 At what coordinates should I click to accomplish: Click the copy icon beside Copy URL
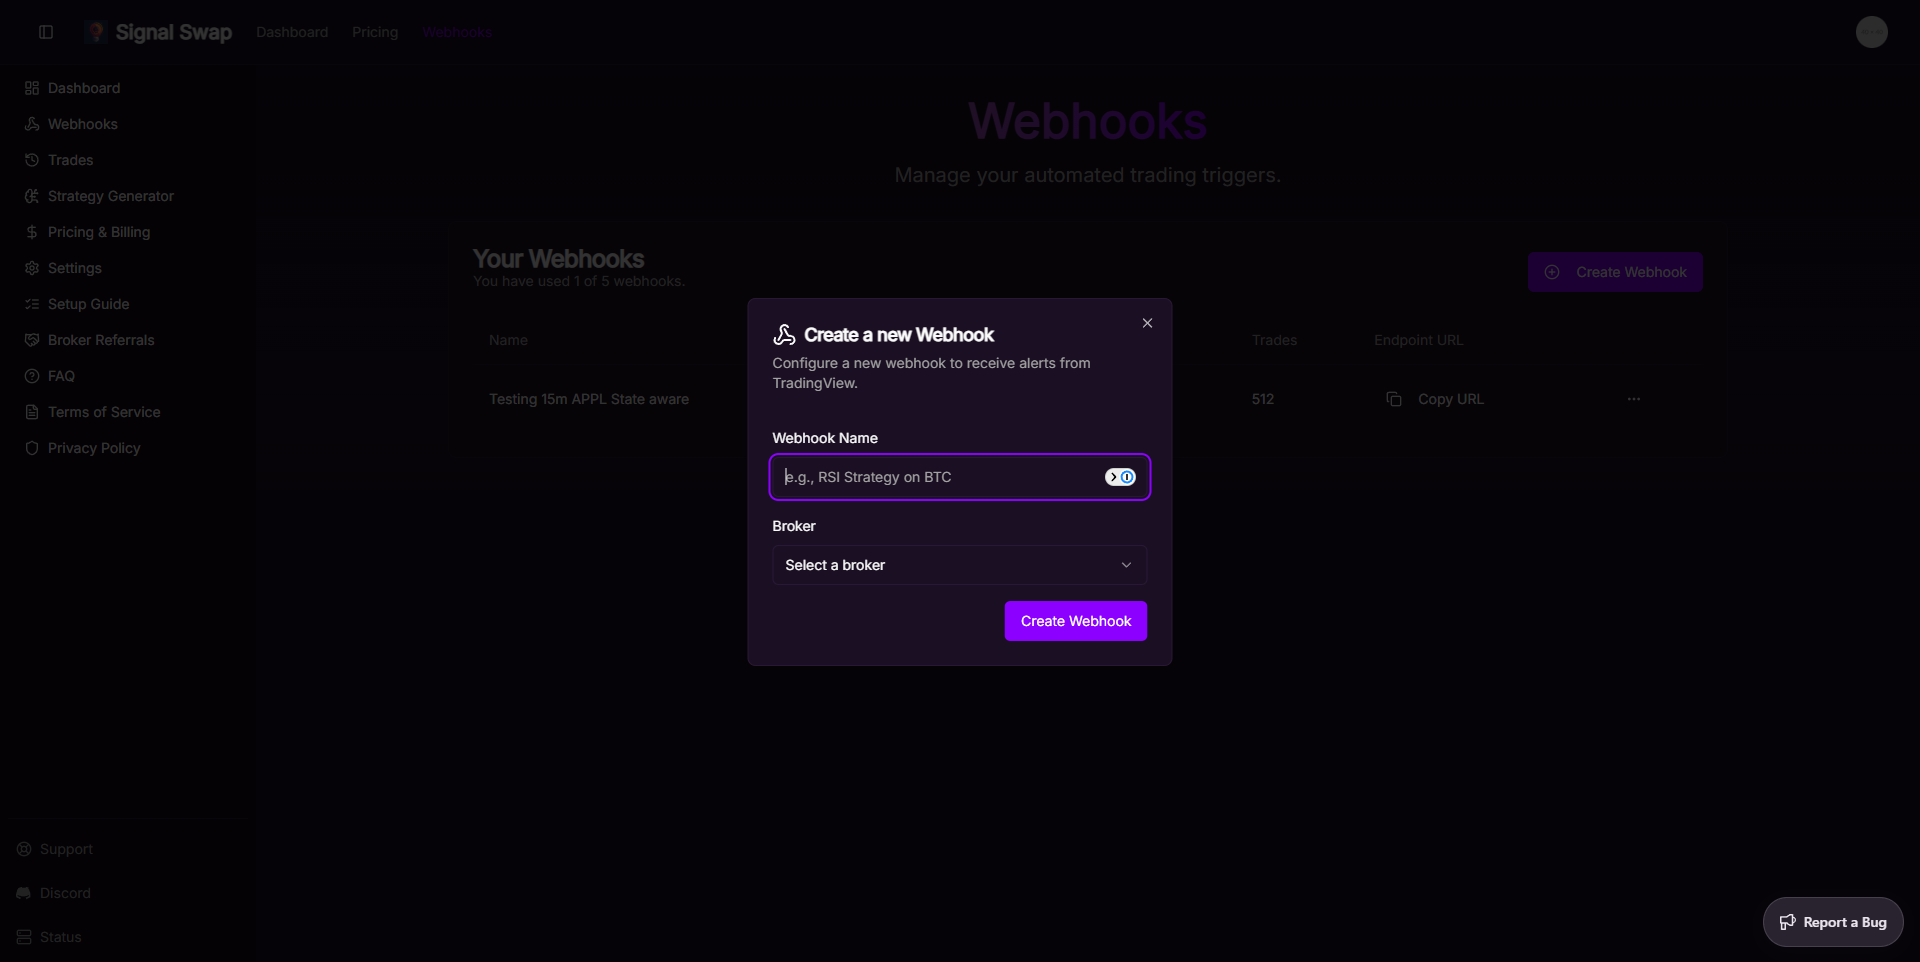pyautogui.click(x=1394, y=398)
